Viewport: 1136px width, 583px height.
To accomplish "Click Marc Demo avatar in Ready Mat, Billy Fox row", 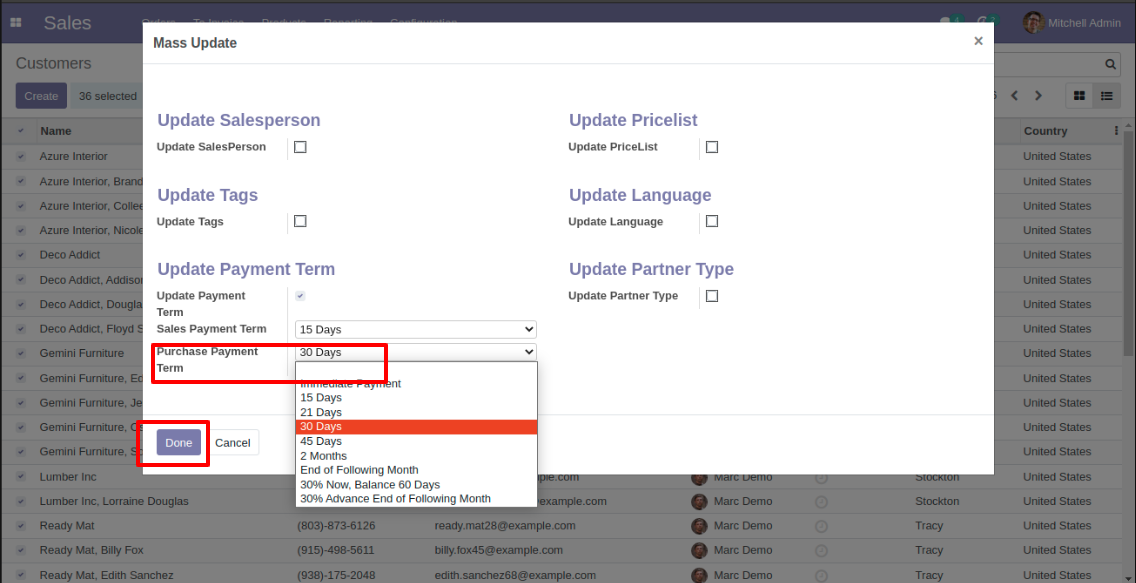I will (x=699, y=550).
